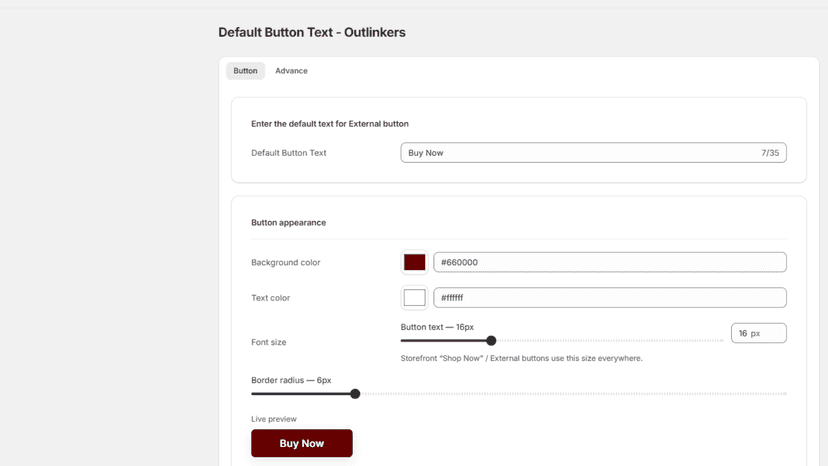This screenshot has height=466, width=828.
Task: Open the Advance tab
Action: click(x=291, y=71)
